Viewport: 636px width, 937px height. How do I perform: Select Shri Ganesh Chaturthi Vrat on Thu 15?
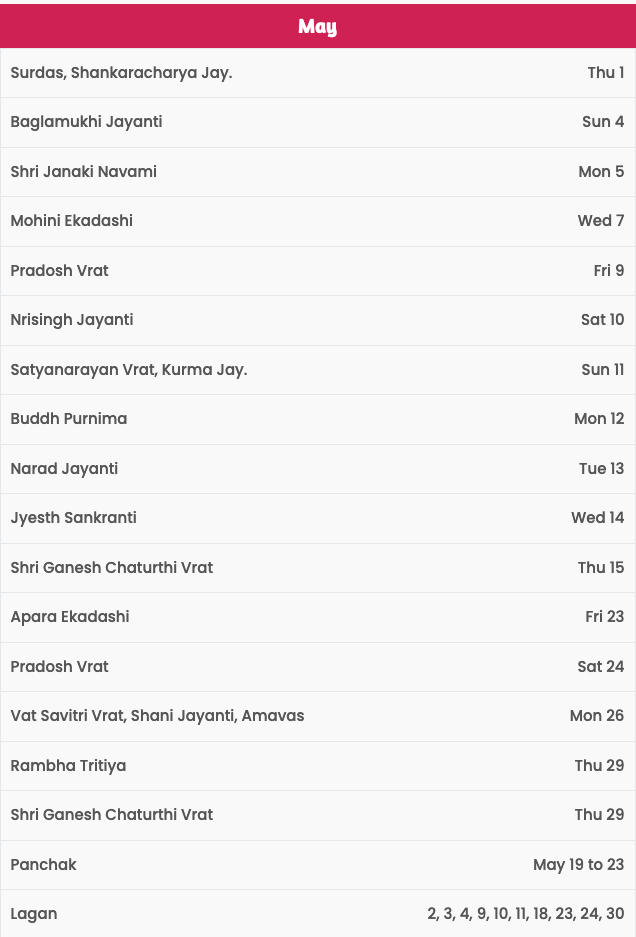pyautogui.click(x=317, y=568)
